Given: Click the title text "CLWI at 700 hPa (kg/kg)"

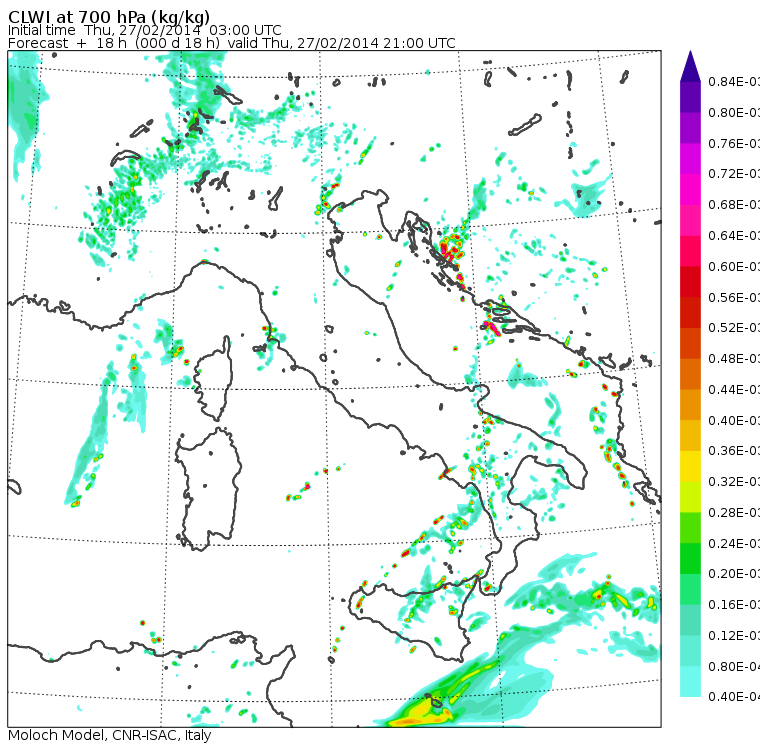Looking at the screenshot, I should coord(109,17).
